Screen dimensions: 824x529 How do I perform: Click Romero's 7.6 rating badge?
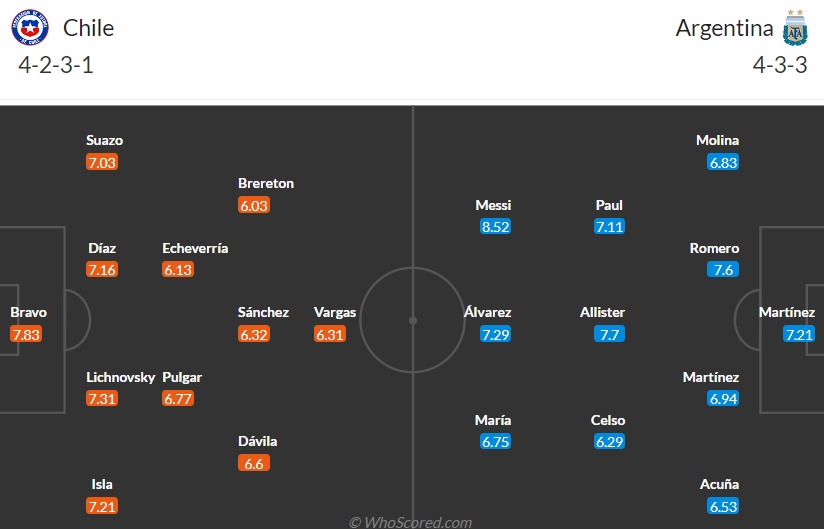(723, 269)
